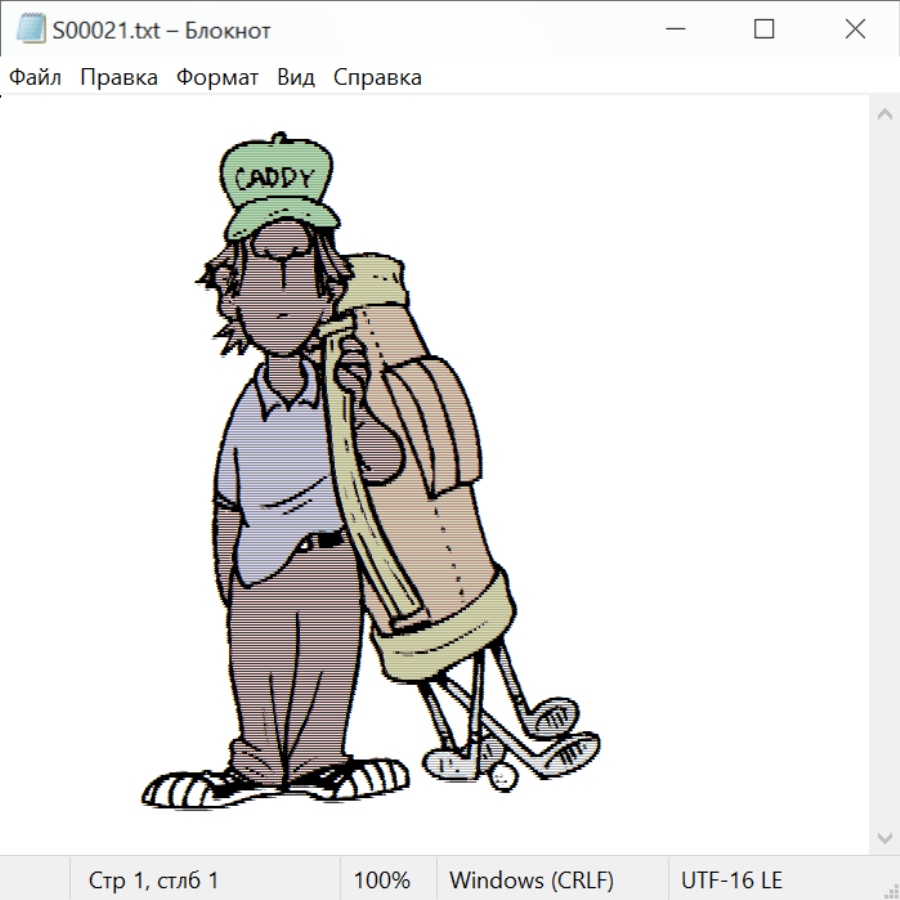Image resolution: width=900 pixels, height=900 pixels.
Task: Expand the Формат menu
Action: tap(217, 78)
